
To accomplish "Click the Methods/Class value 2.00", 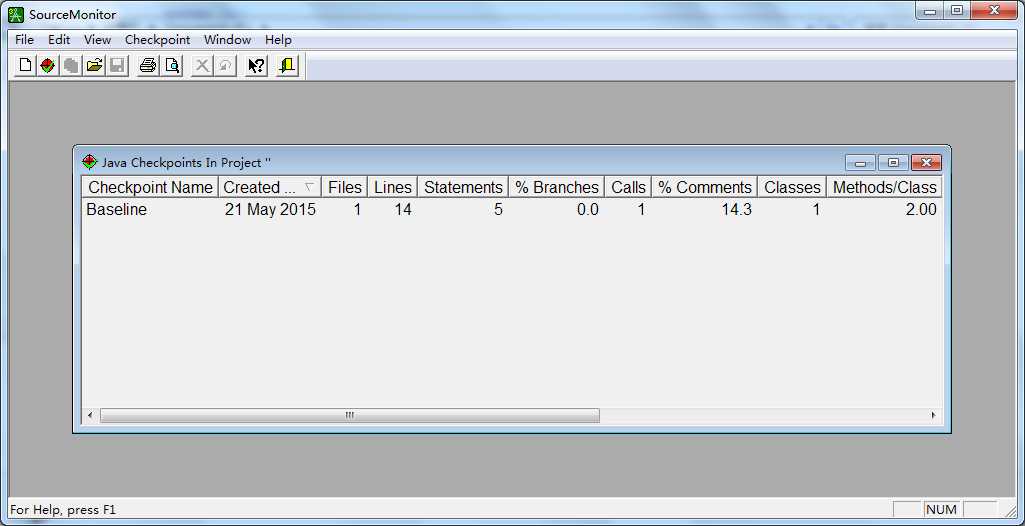I will [x=921, y=210].
